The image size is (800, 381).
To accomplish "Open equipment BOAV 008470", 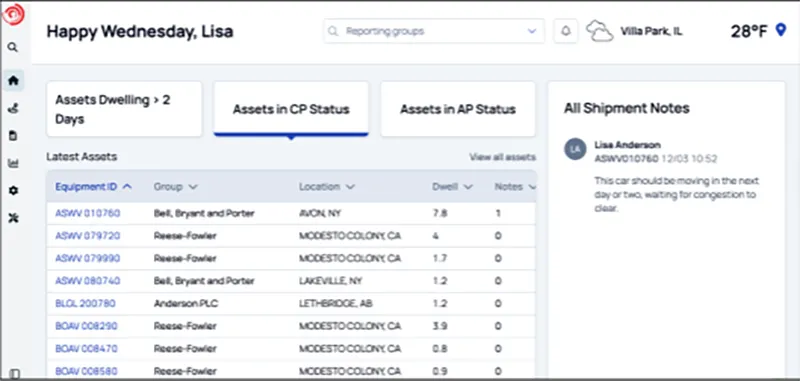I will pyautogui.click(x=86, y=348).
